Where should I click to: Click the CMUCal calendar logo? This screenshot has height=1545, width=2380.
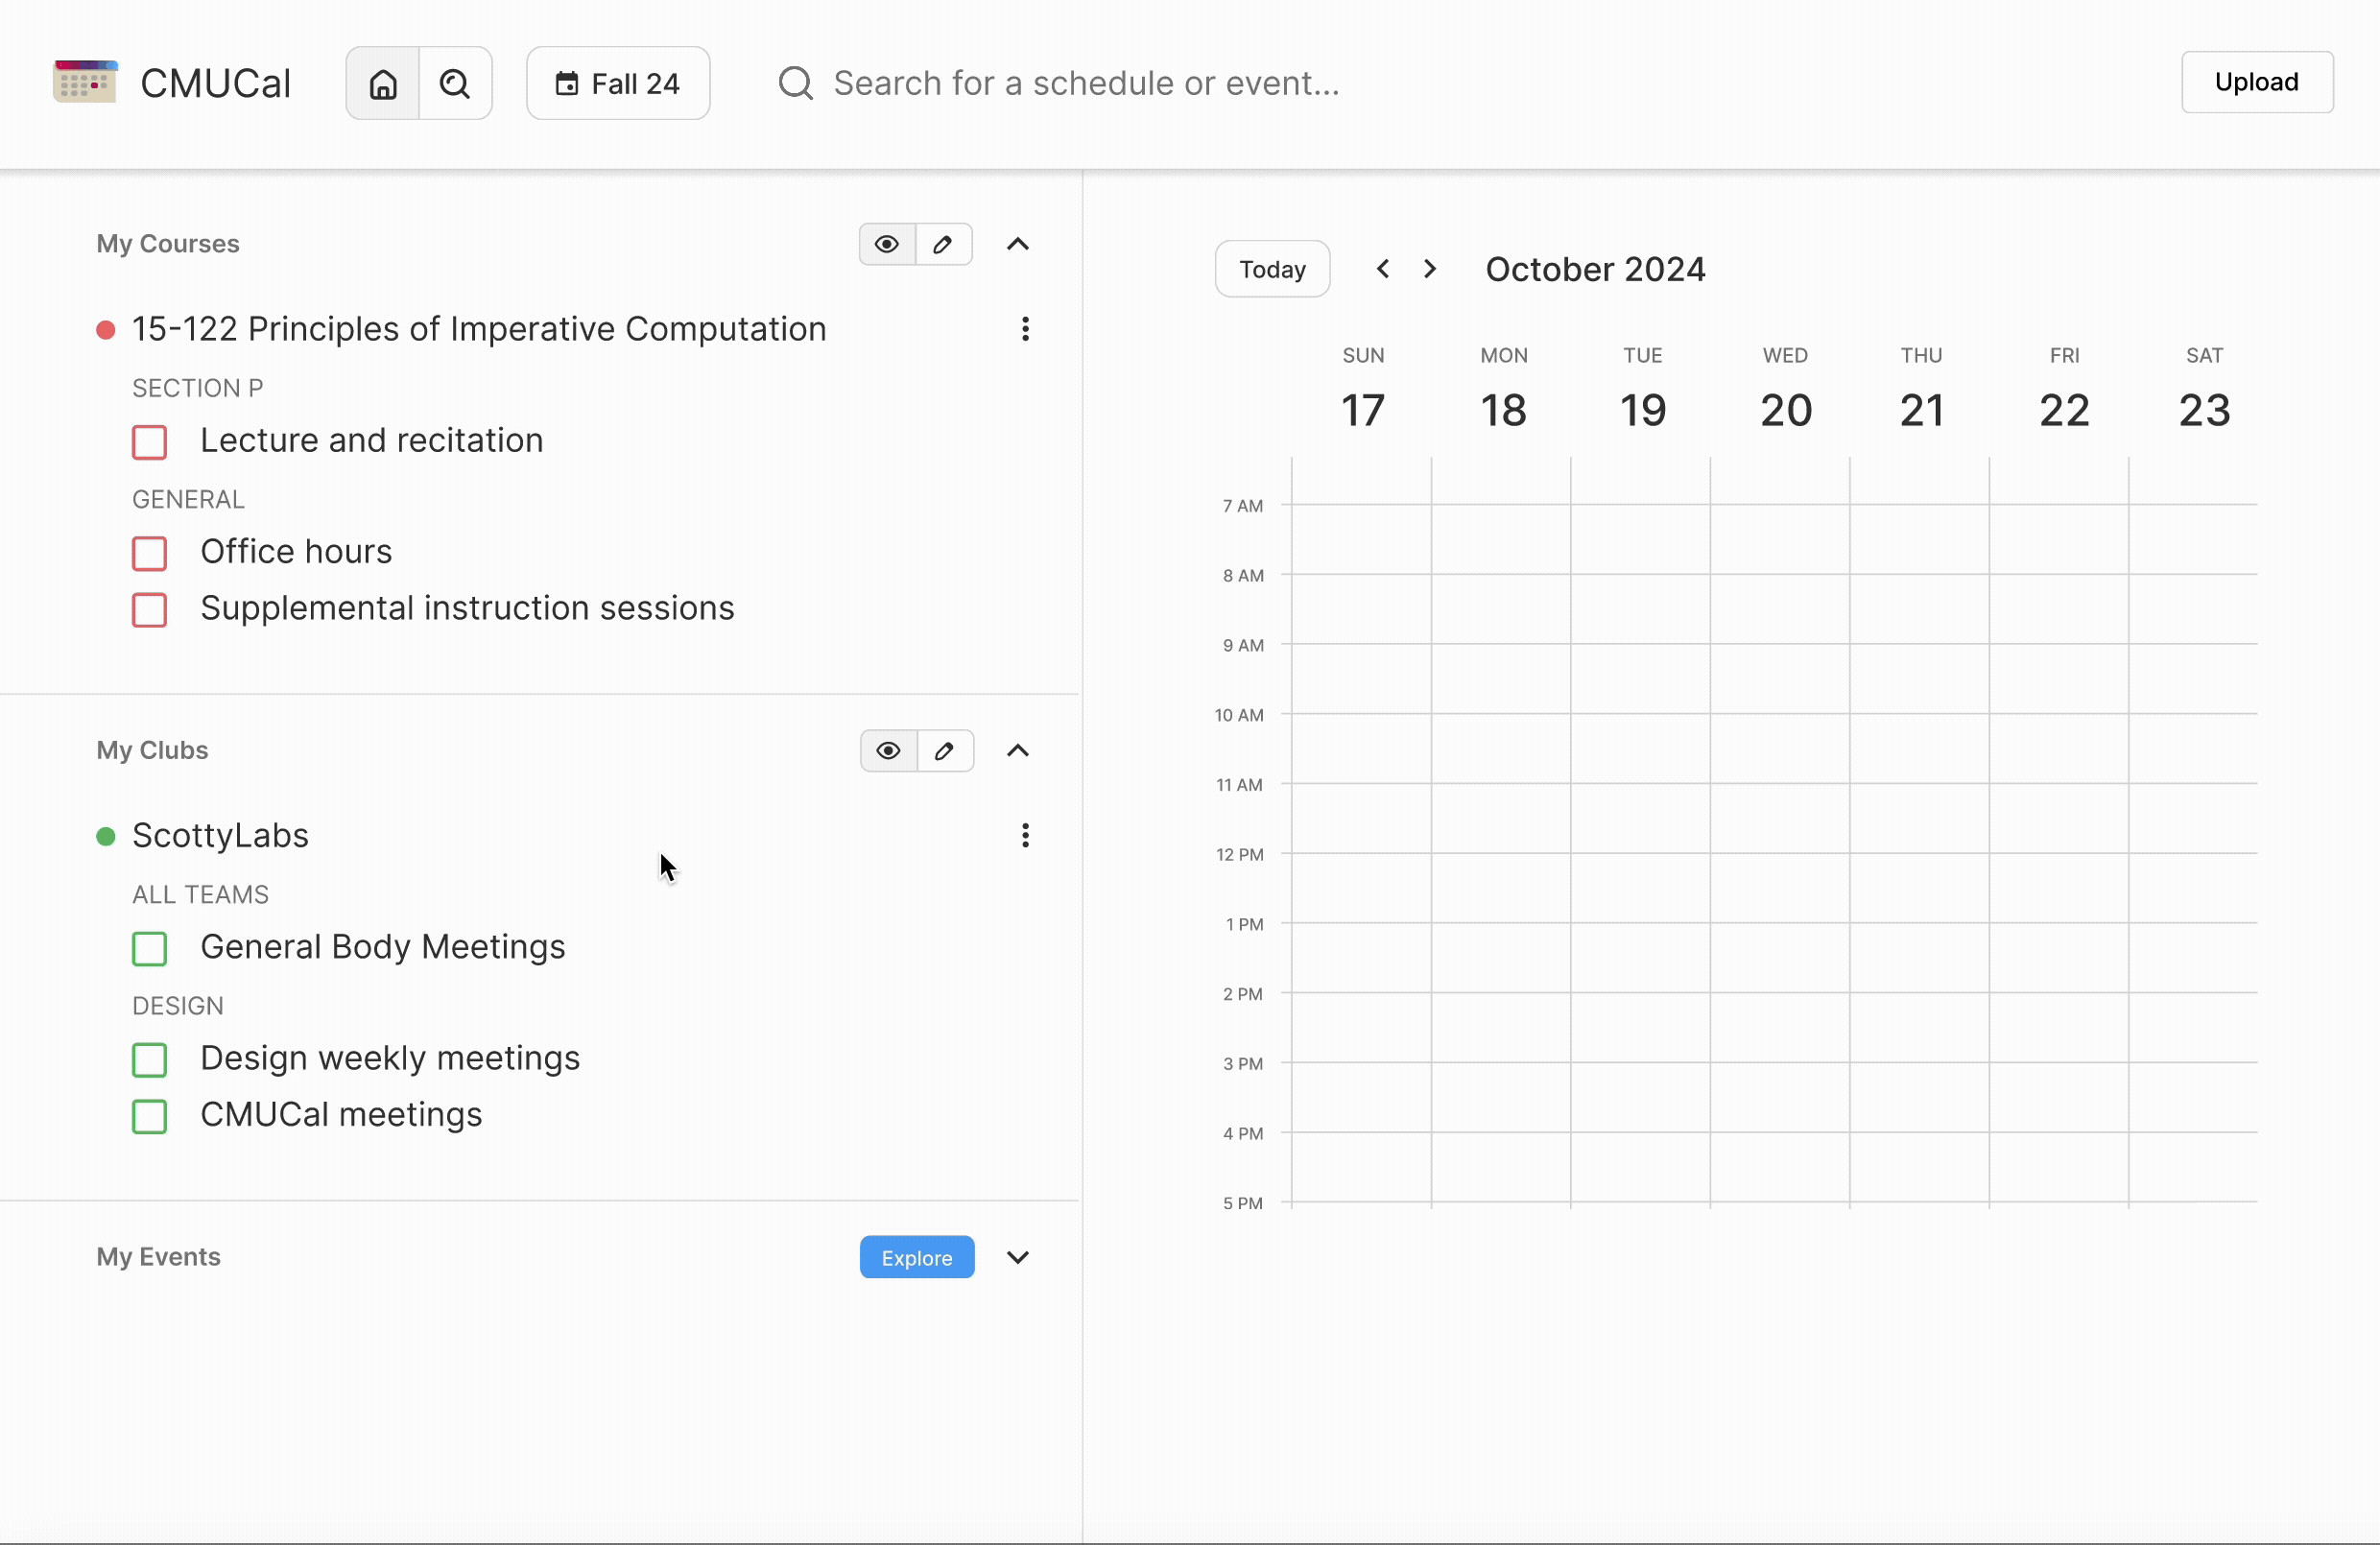pyautogui.click(x=85, y=82)
